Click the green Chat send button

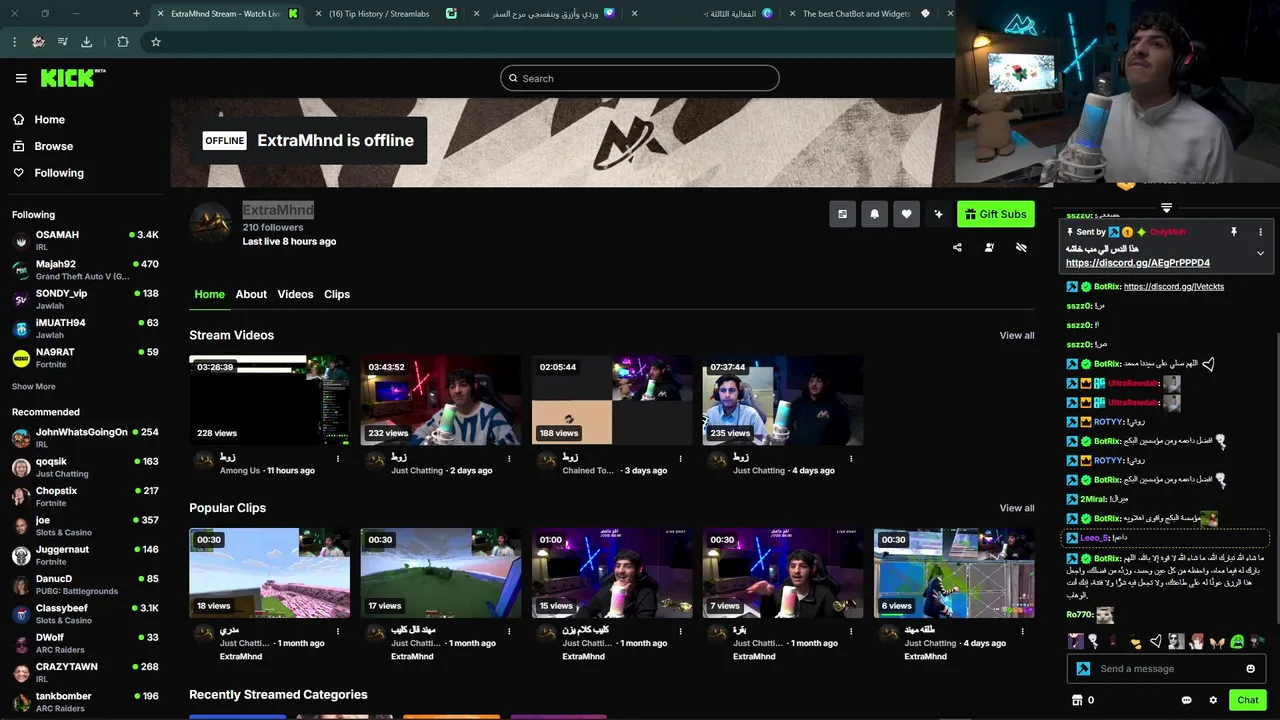(1247, 700)
